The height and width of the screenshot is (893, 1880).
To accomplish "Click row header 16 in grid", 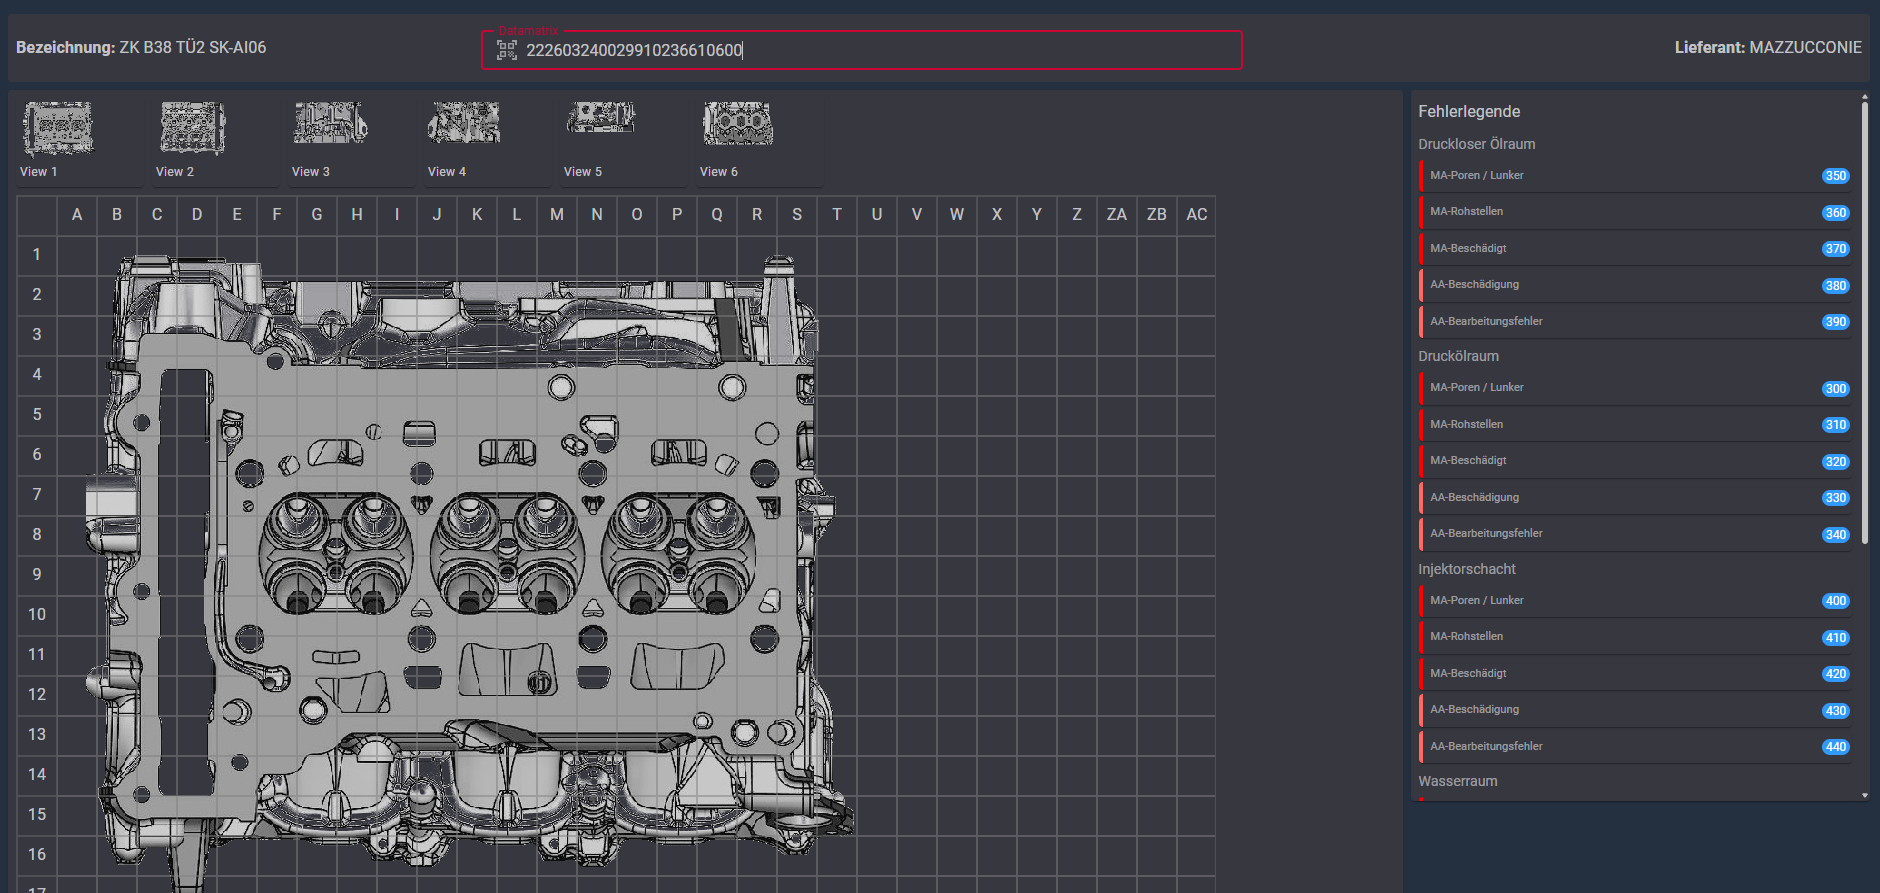I will pos(37,855).
